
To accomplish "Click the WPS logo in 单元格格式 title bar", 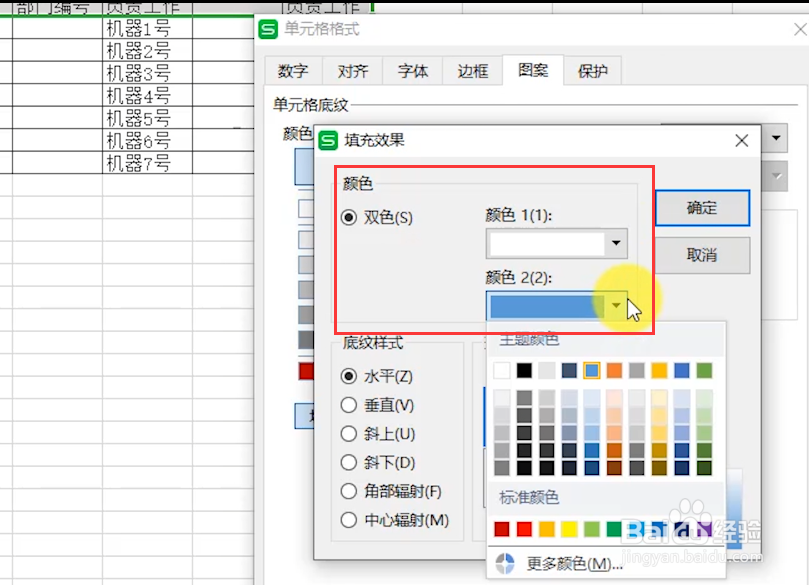I will [x=268, y=30].
